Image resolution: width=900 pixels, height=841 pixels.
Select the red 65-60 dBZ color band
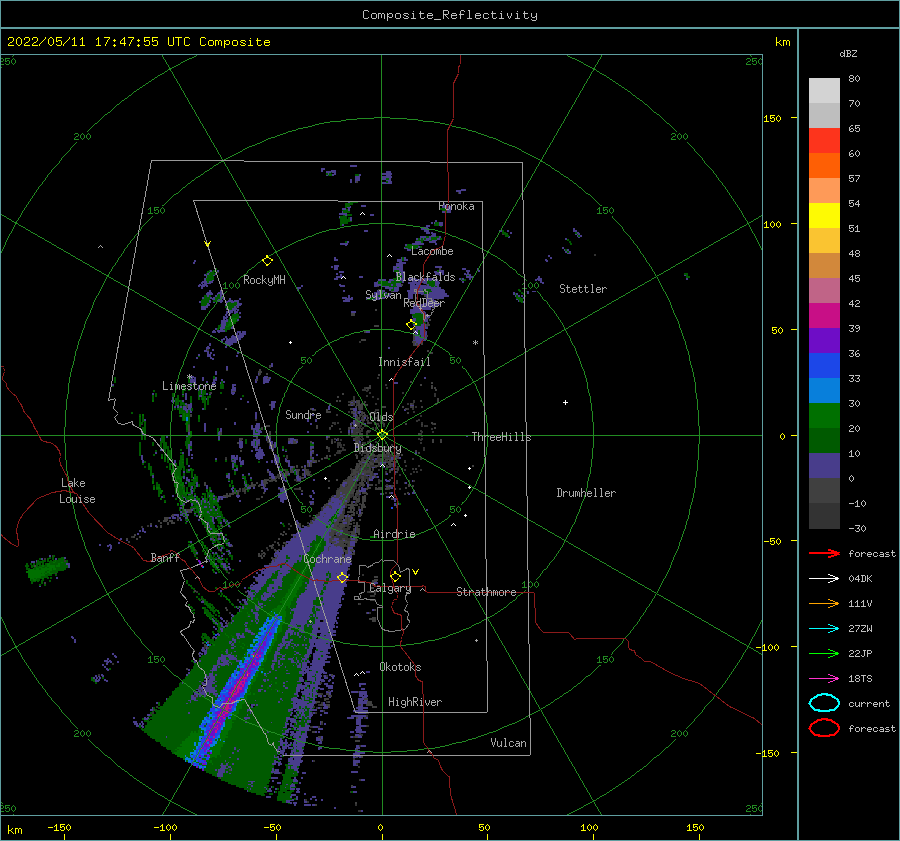(824, 141)
